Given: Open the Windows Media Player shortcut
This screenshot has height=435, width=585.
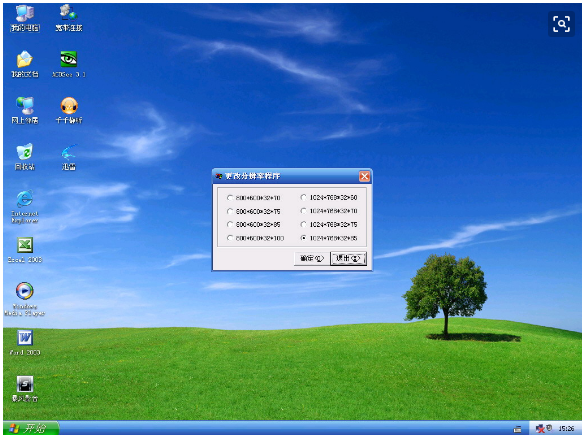Looking at the screenshot, I should pos(25,299).
